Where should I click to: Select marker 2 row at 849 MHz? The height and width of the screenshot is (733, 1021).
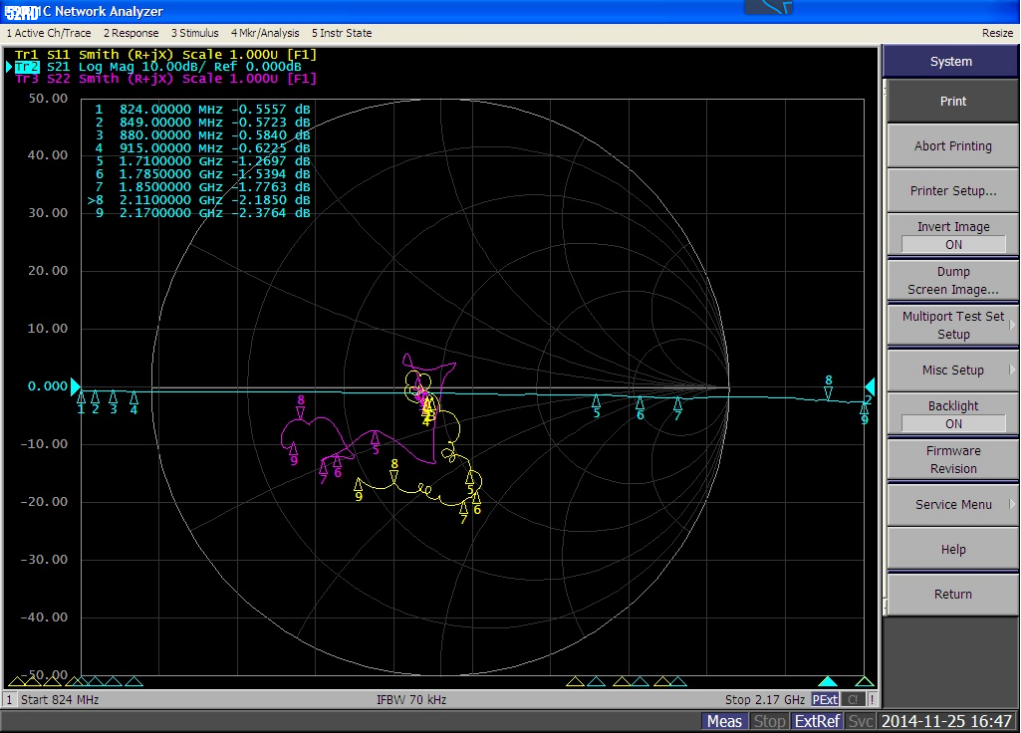tap(202, 122)
